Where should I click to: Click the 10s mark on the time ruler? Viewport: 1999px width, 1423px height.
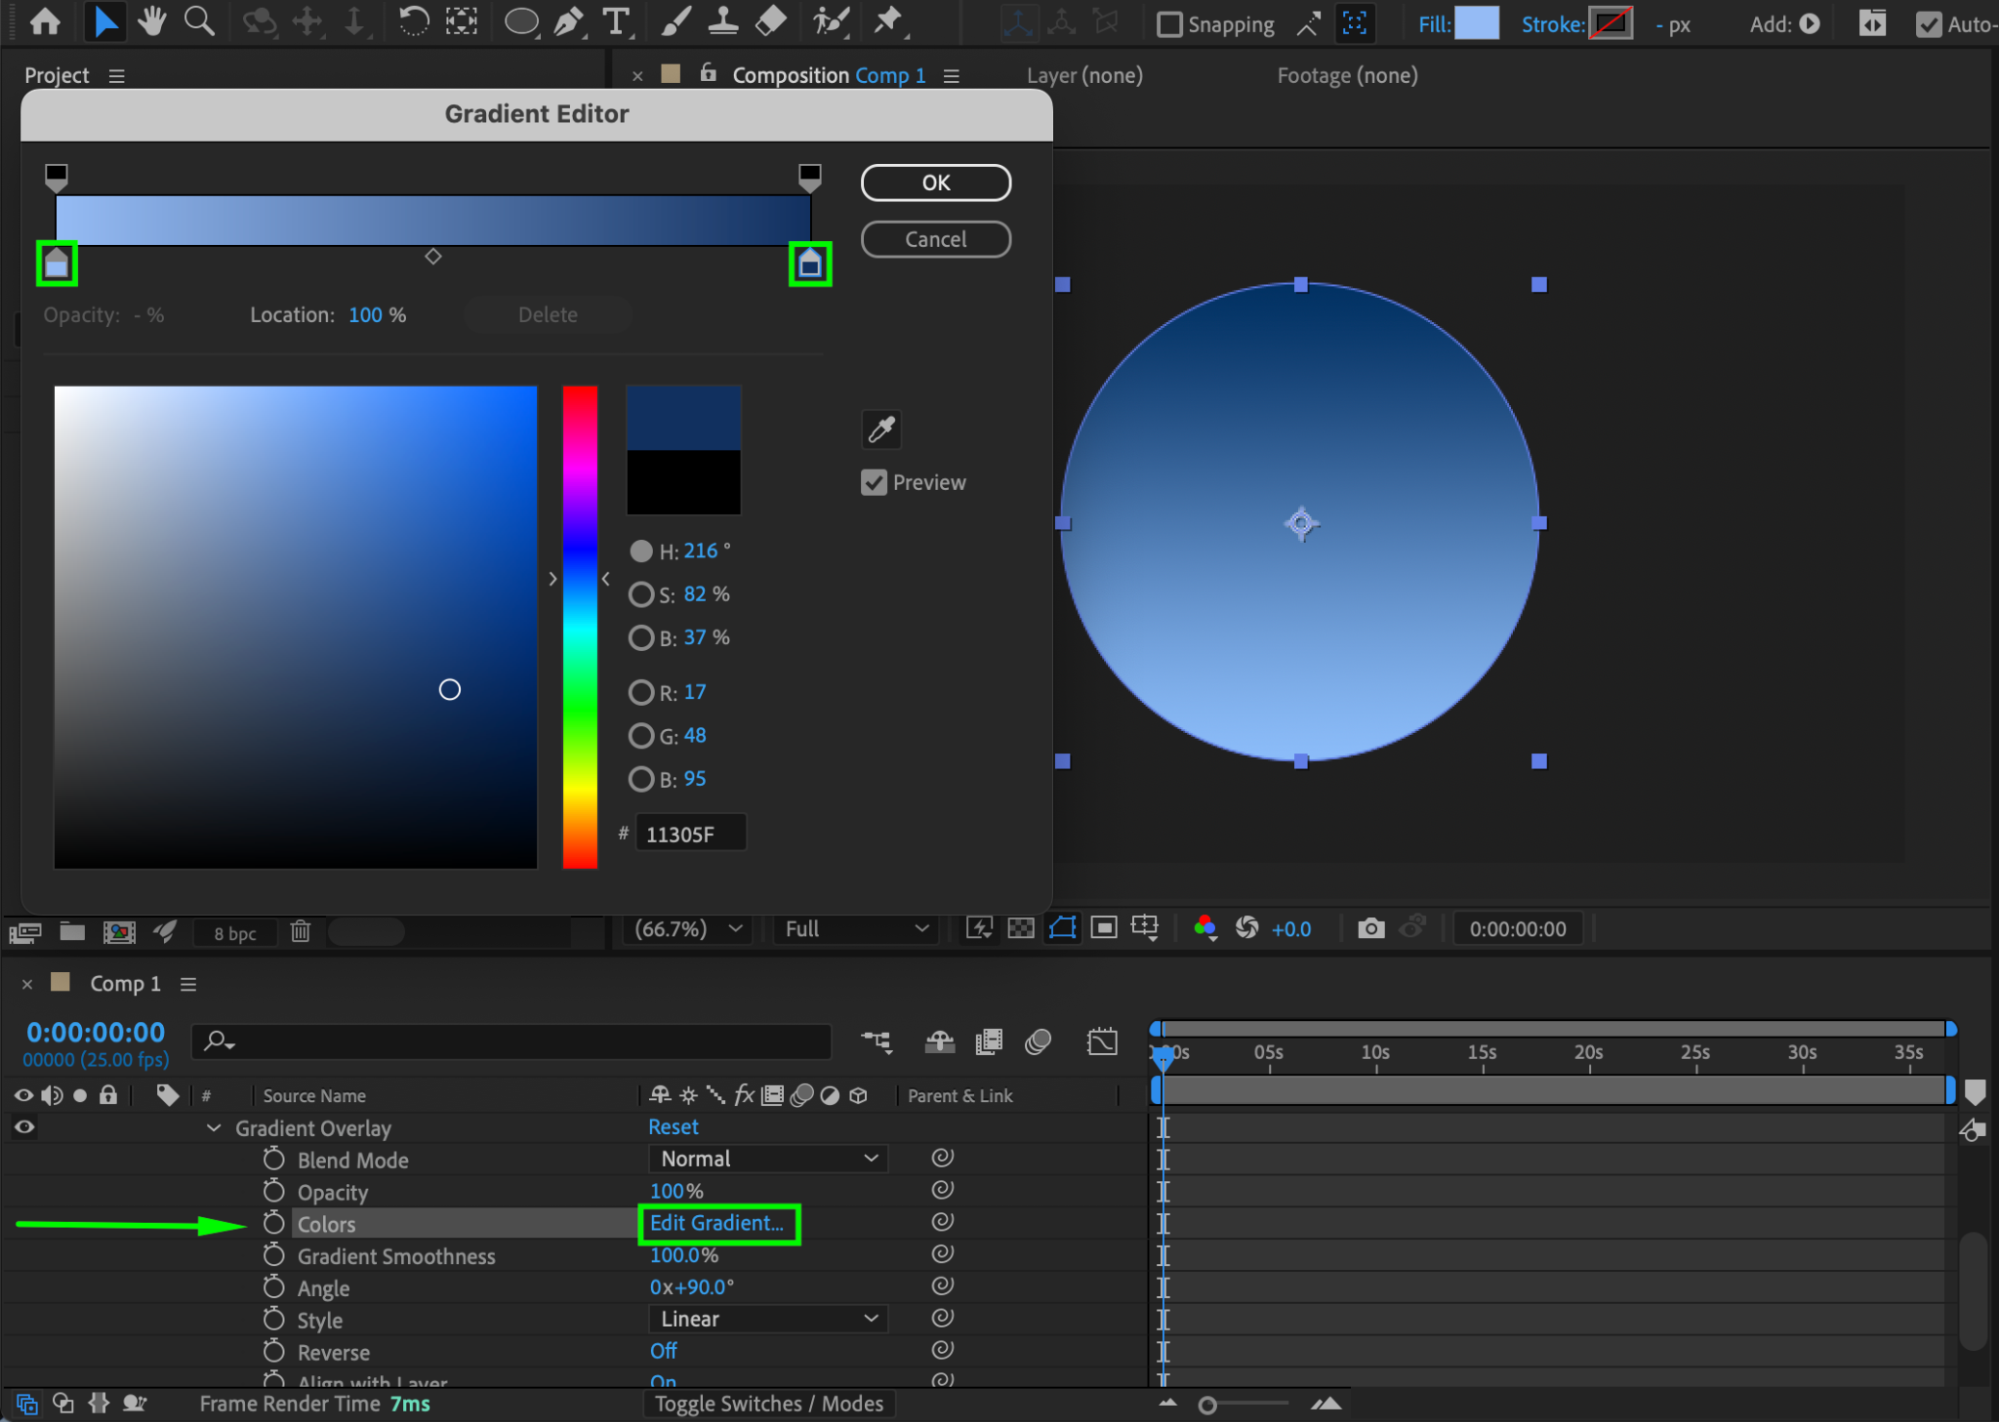pos(1375,1053)
